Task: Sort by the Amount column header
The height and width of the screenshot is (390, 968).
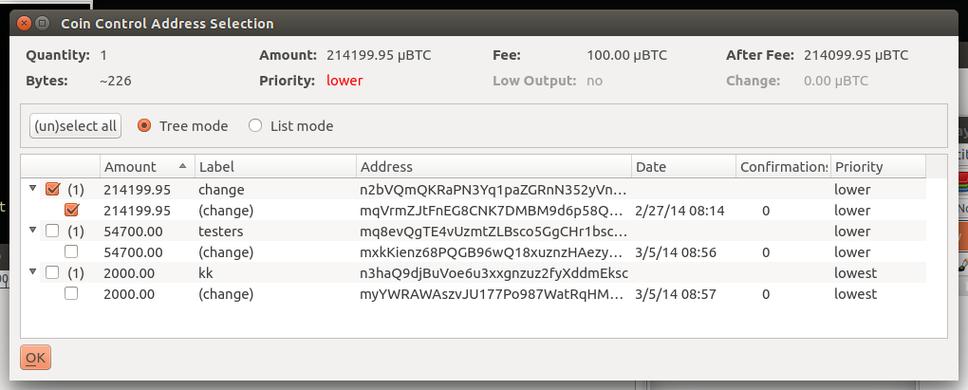Action: coord(147,167)
